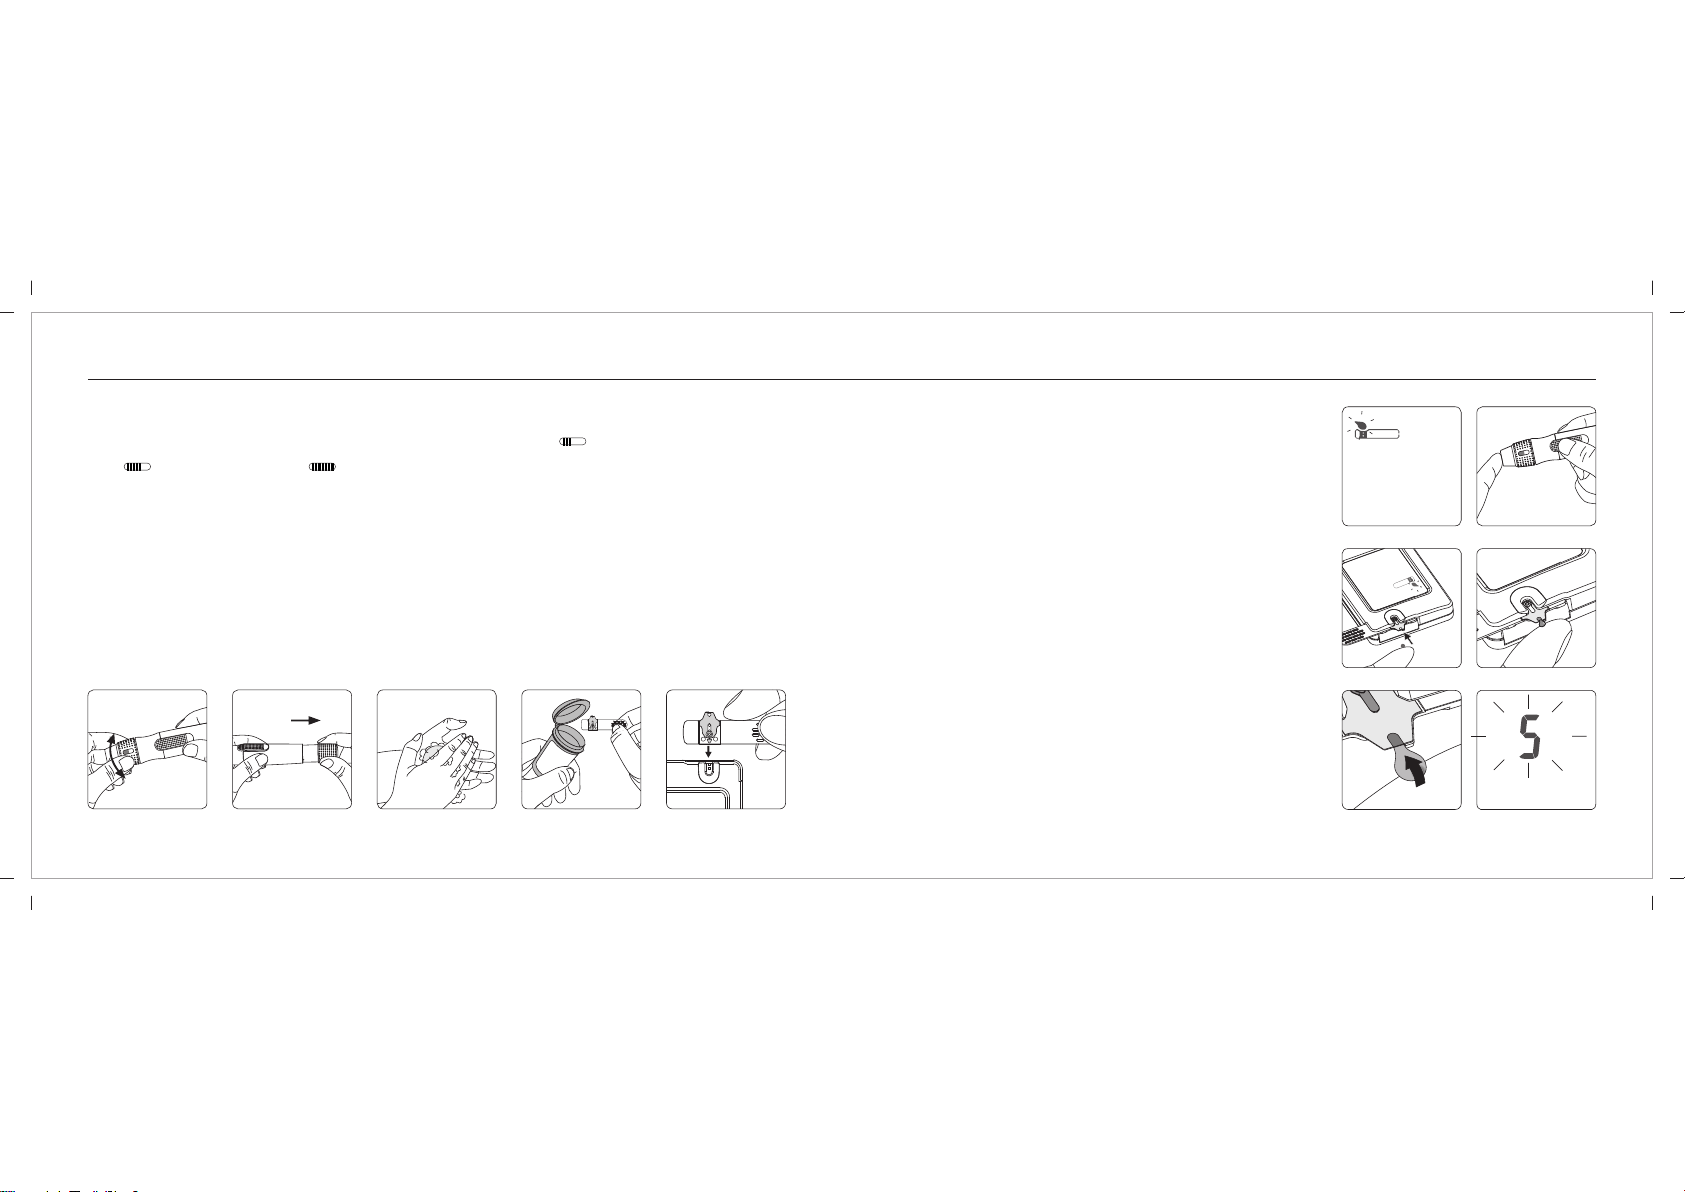Select the finger touching star-shaped strip illustration
This screenshot has width=1685, height=1192.
(1536, 608)
